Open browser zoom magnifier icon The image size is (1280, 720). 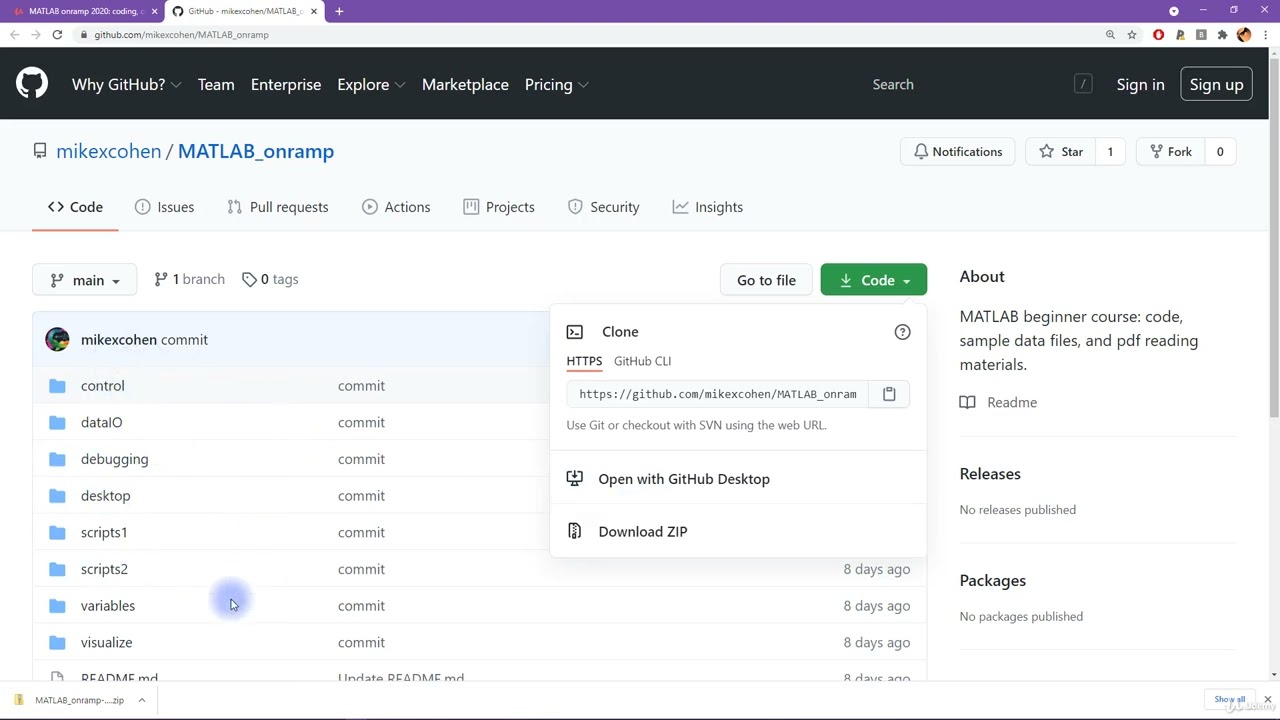pyautogui.click(x=1110, y=35)
